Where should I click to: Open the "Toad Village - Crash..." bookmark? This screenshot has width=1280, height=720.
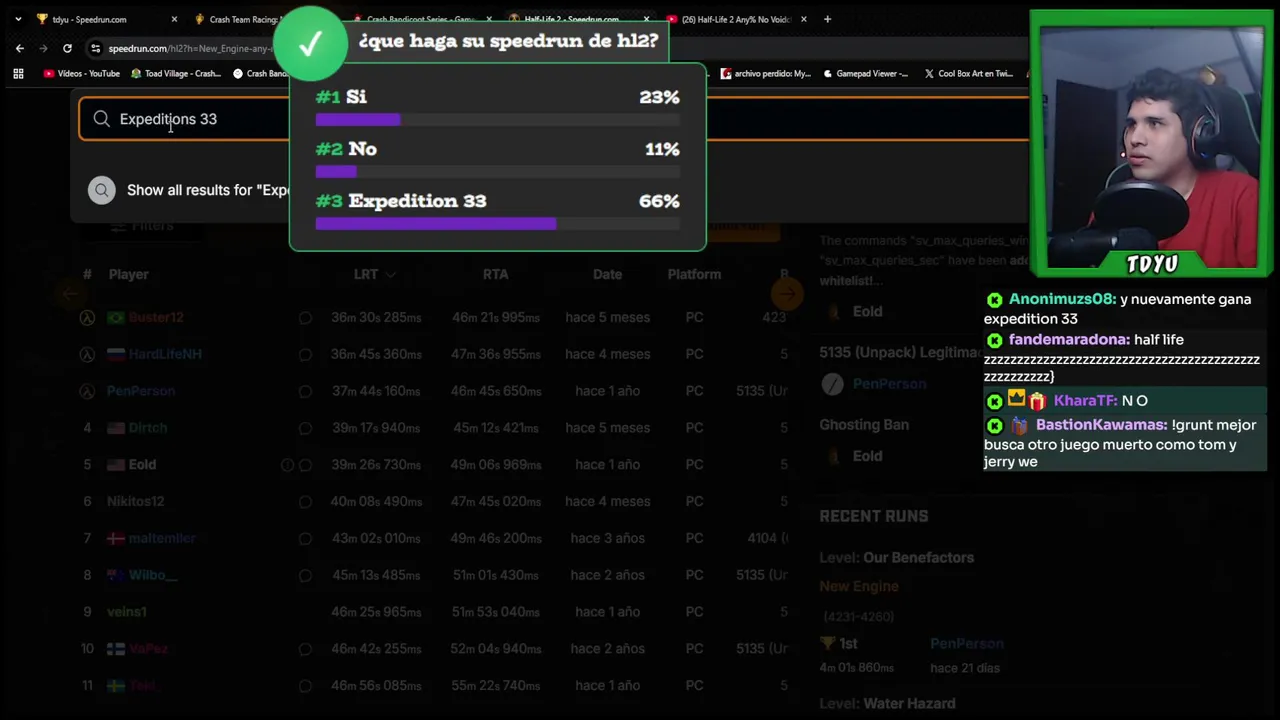[176, 73]
